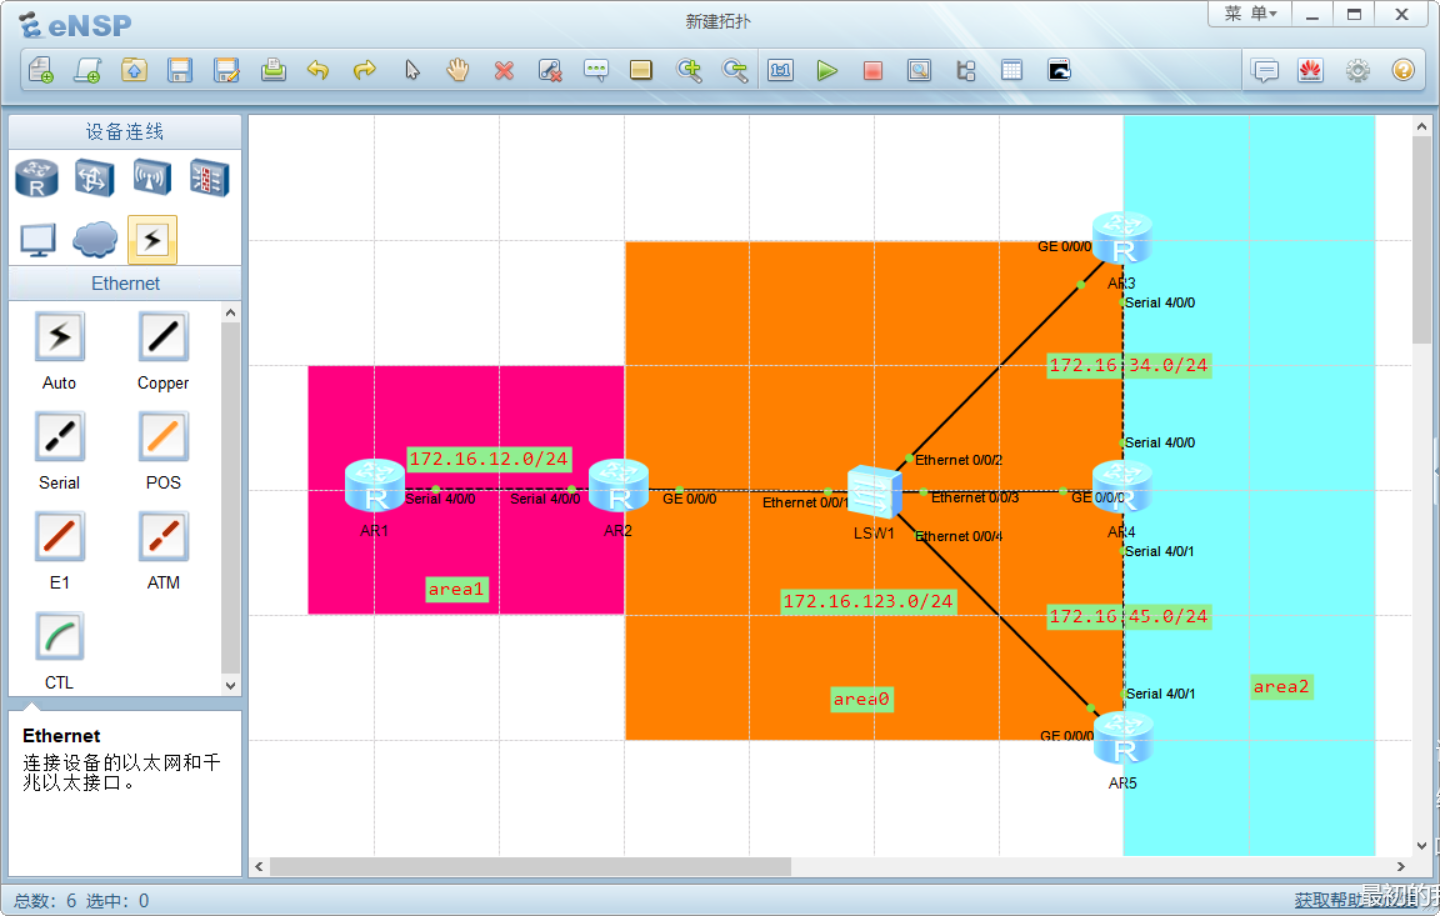Open settings via the gear icon
Viewport: 1440px width, 916px height.
(1357, 70)
